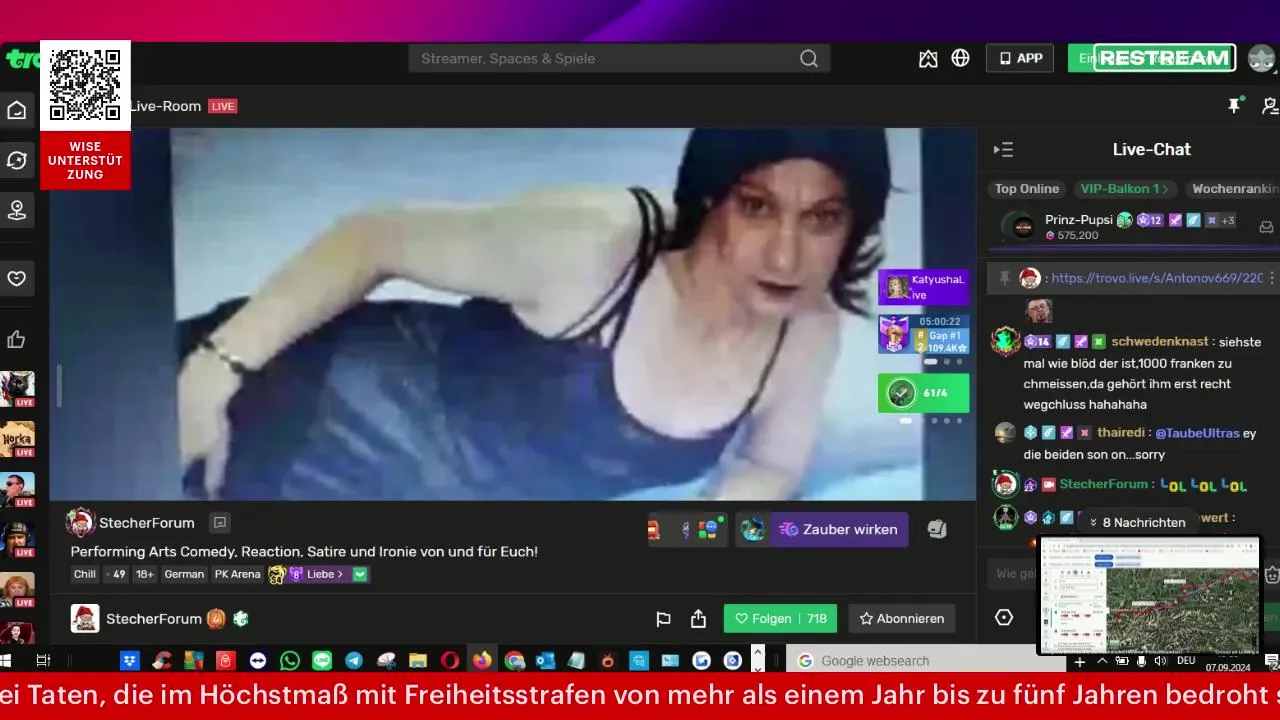Open LINE app from the taskbar
The image size is (1280, 720).
pyautogui.click(x=322, y=660)
